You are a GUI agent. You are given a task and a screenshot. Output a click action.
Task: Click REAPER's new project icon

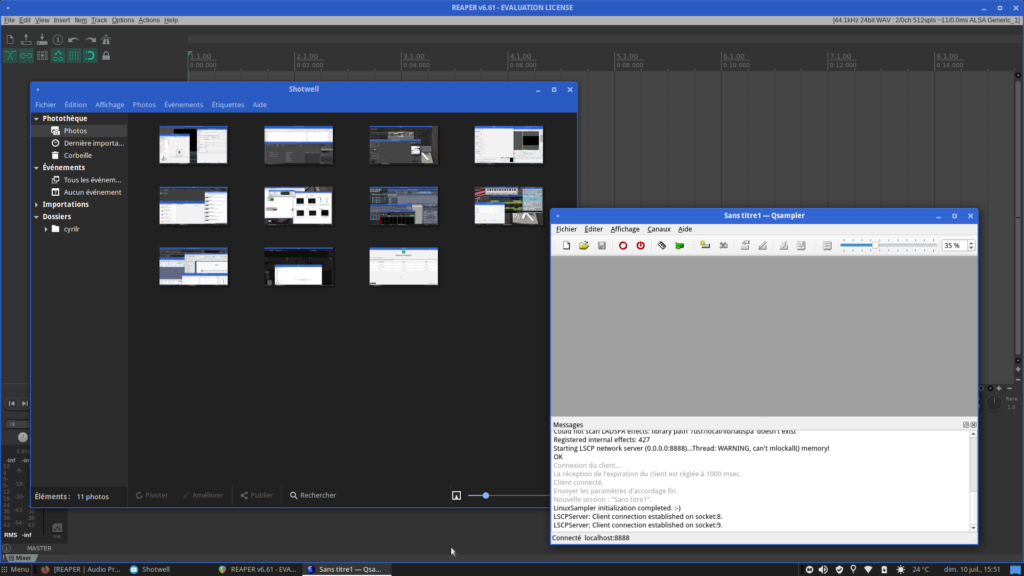(10, 40)
